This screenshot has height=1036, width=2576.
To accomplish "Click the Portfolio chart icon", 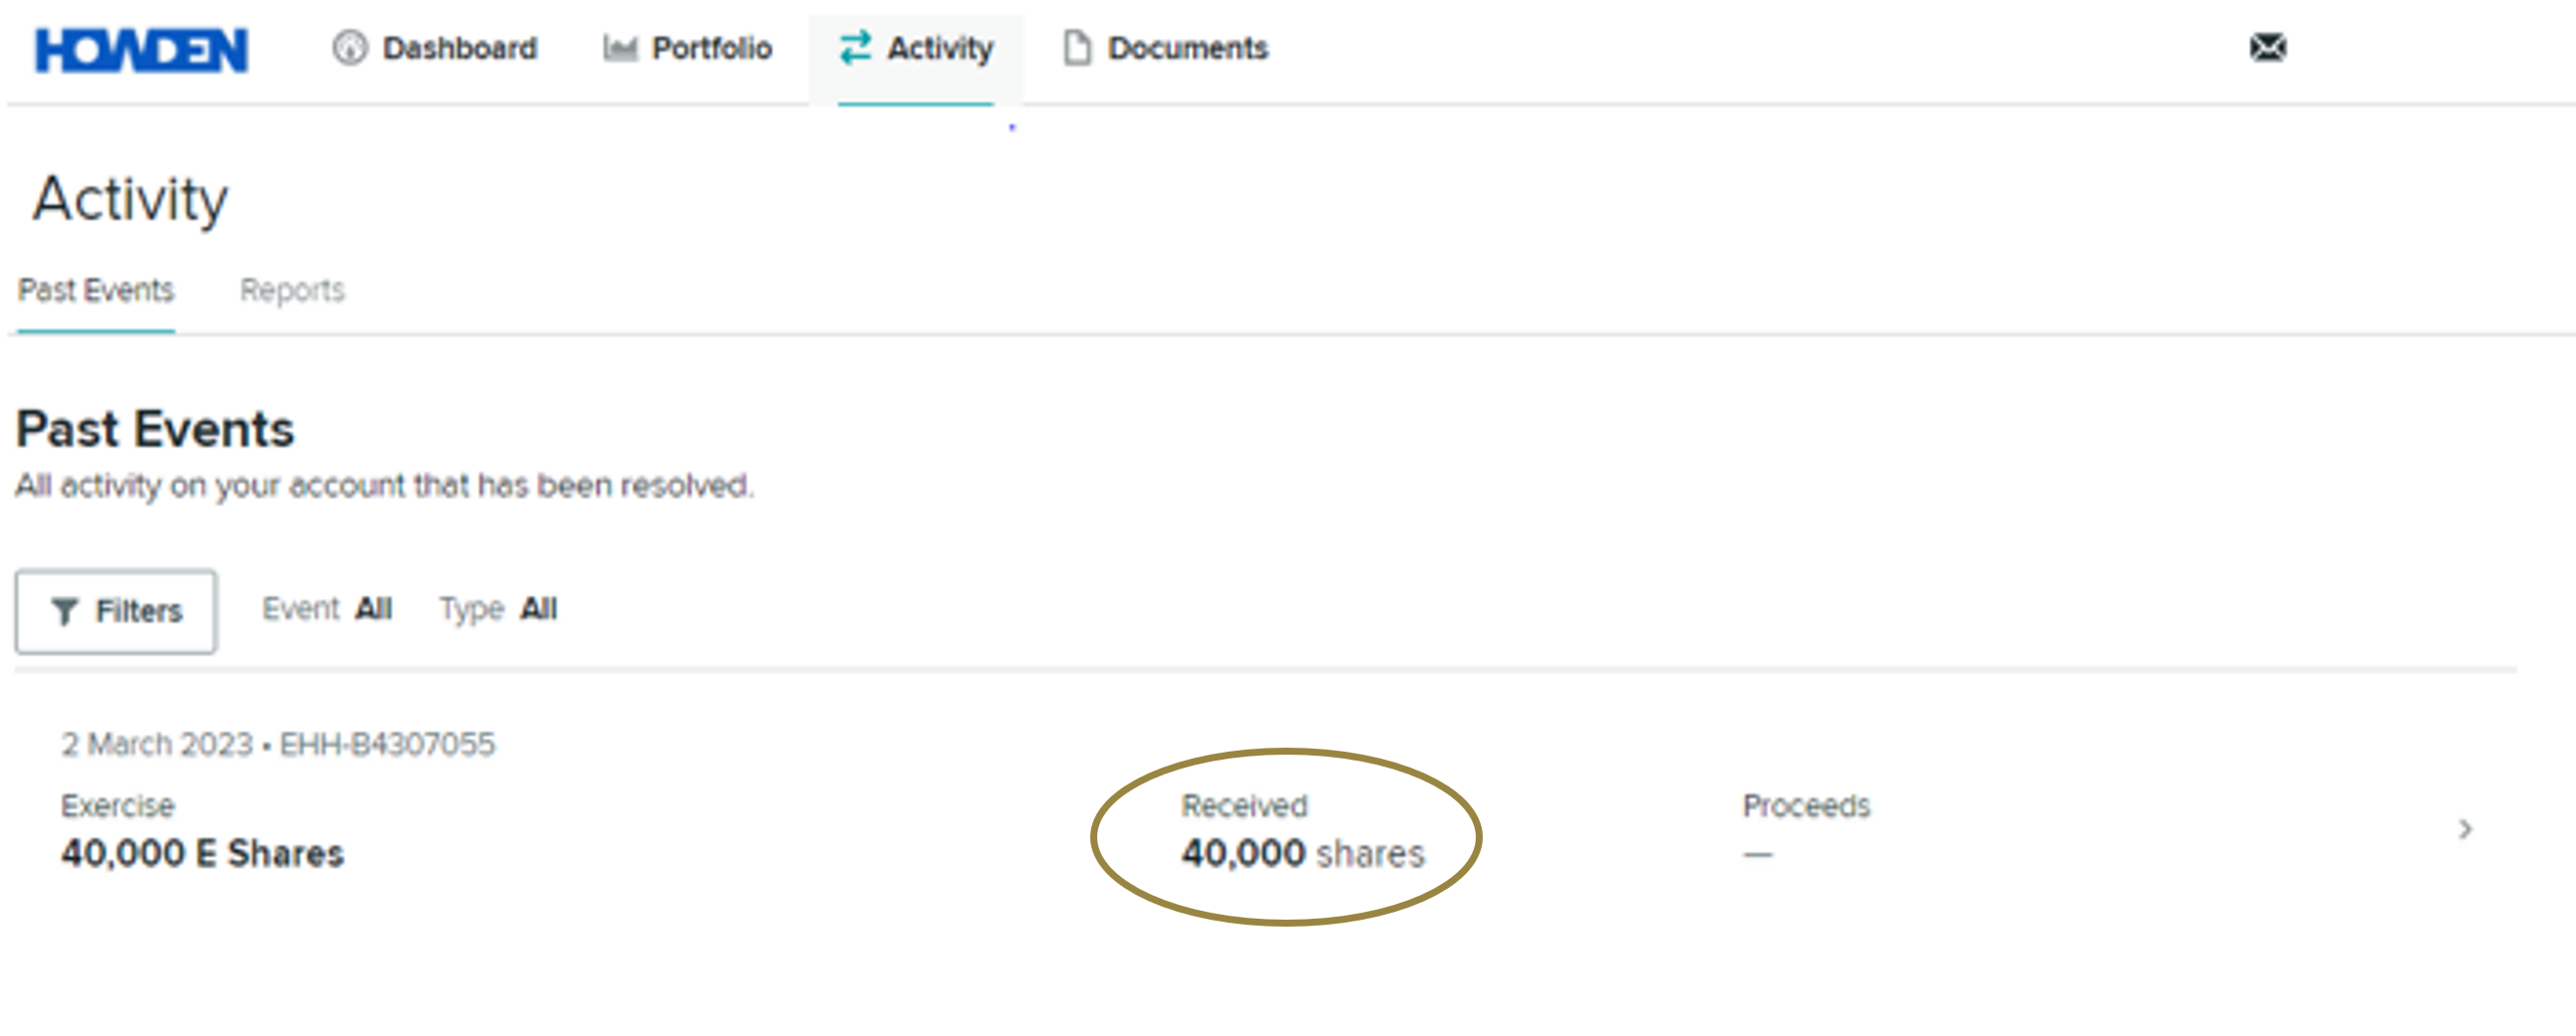I will click(620, 48).
